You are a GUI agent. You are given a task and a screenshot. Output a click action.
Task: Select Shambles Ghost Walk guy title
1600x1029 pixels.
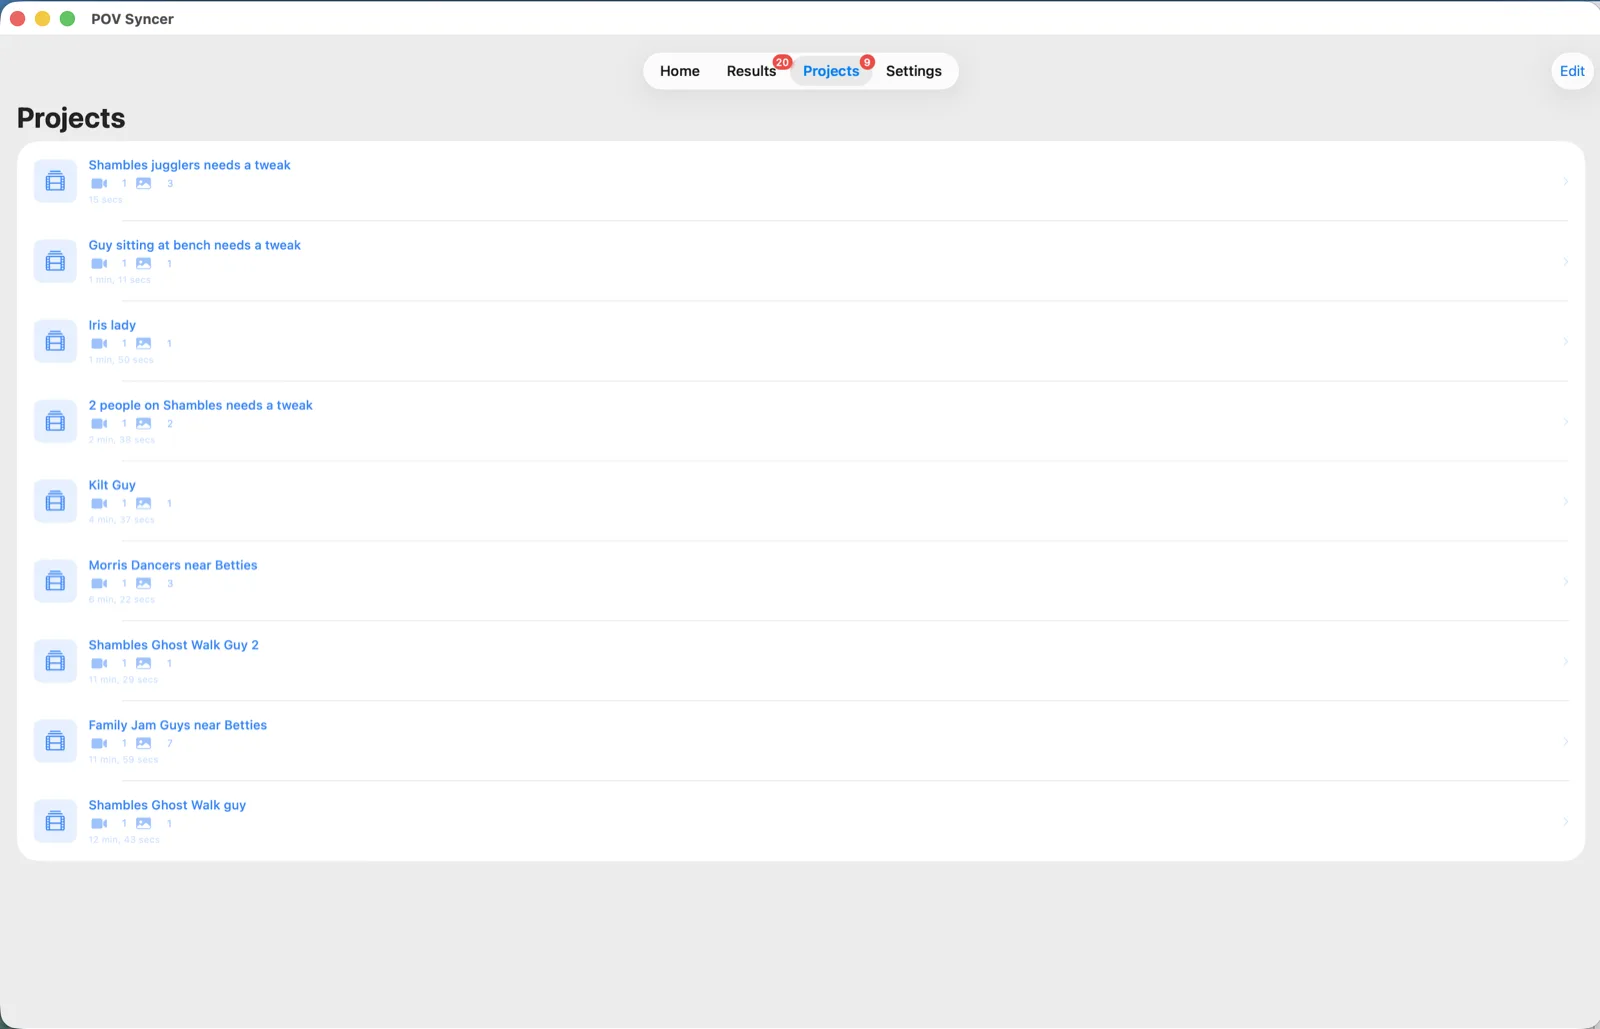(x=167, y=805)
